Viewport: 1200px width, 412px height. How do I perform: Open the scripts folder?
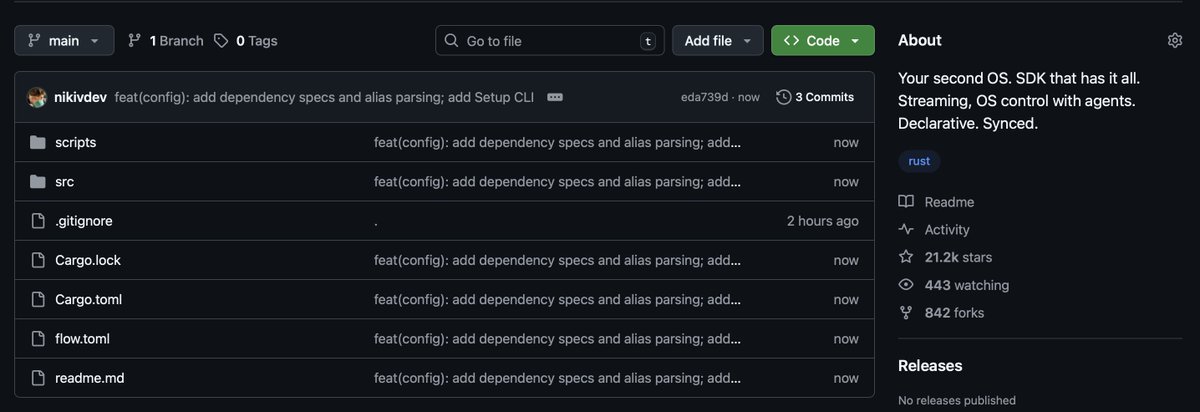[x=76, y=142]
